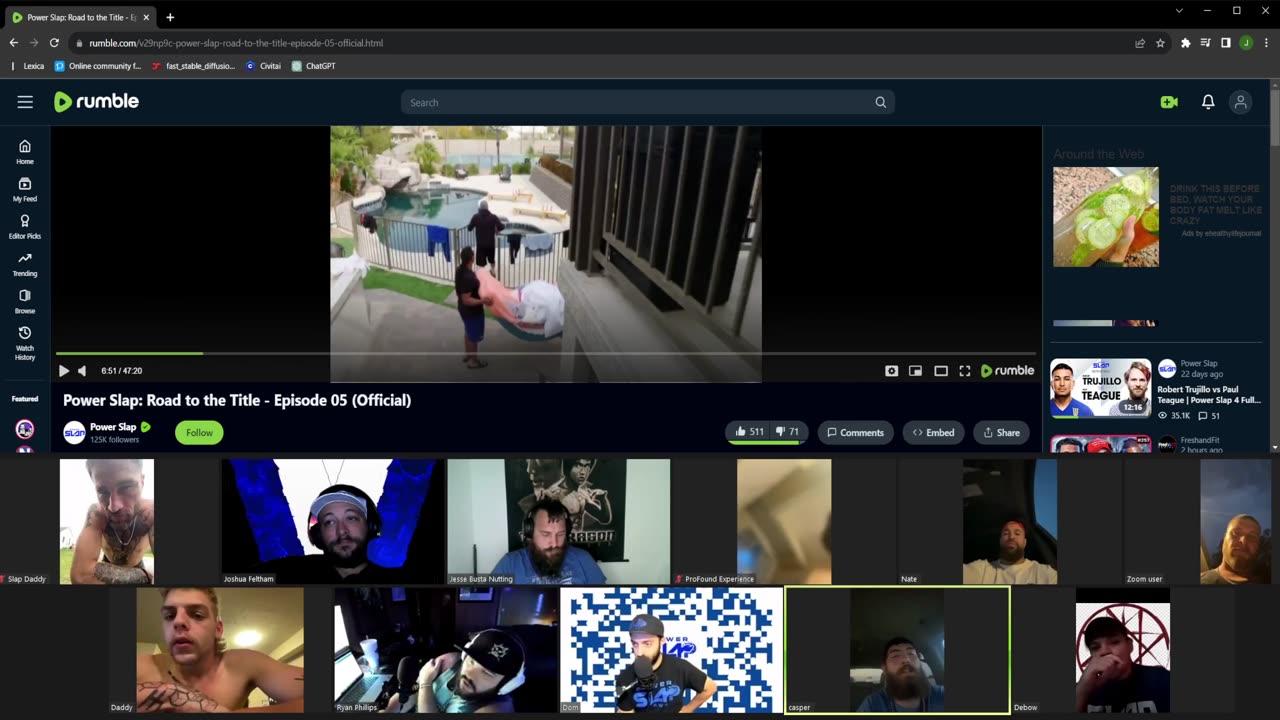Screen dimensions: 1280x720
Task: Toggle theater mode
Action: coord(941,371)
